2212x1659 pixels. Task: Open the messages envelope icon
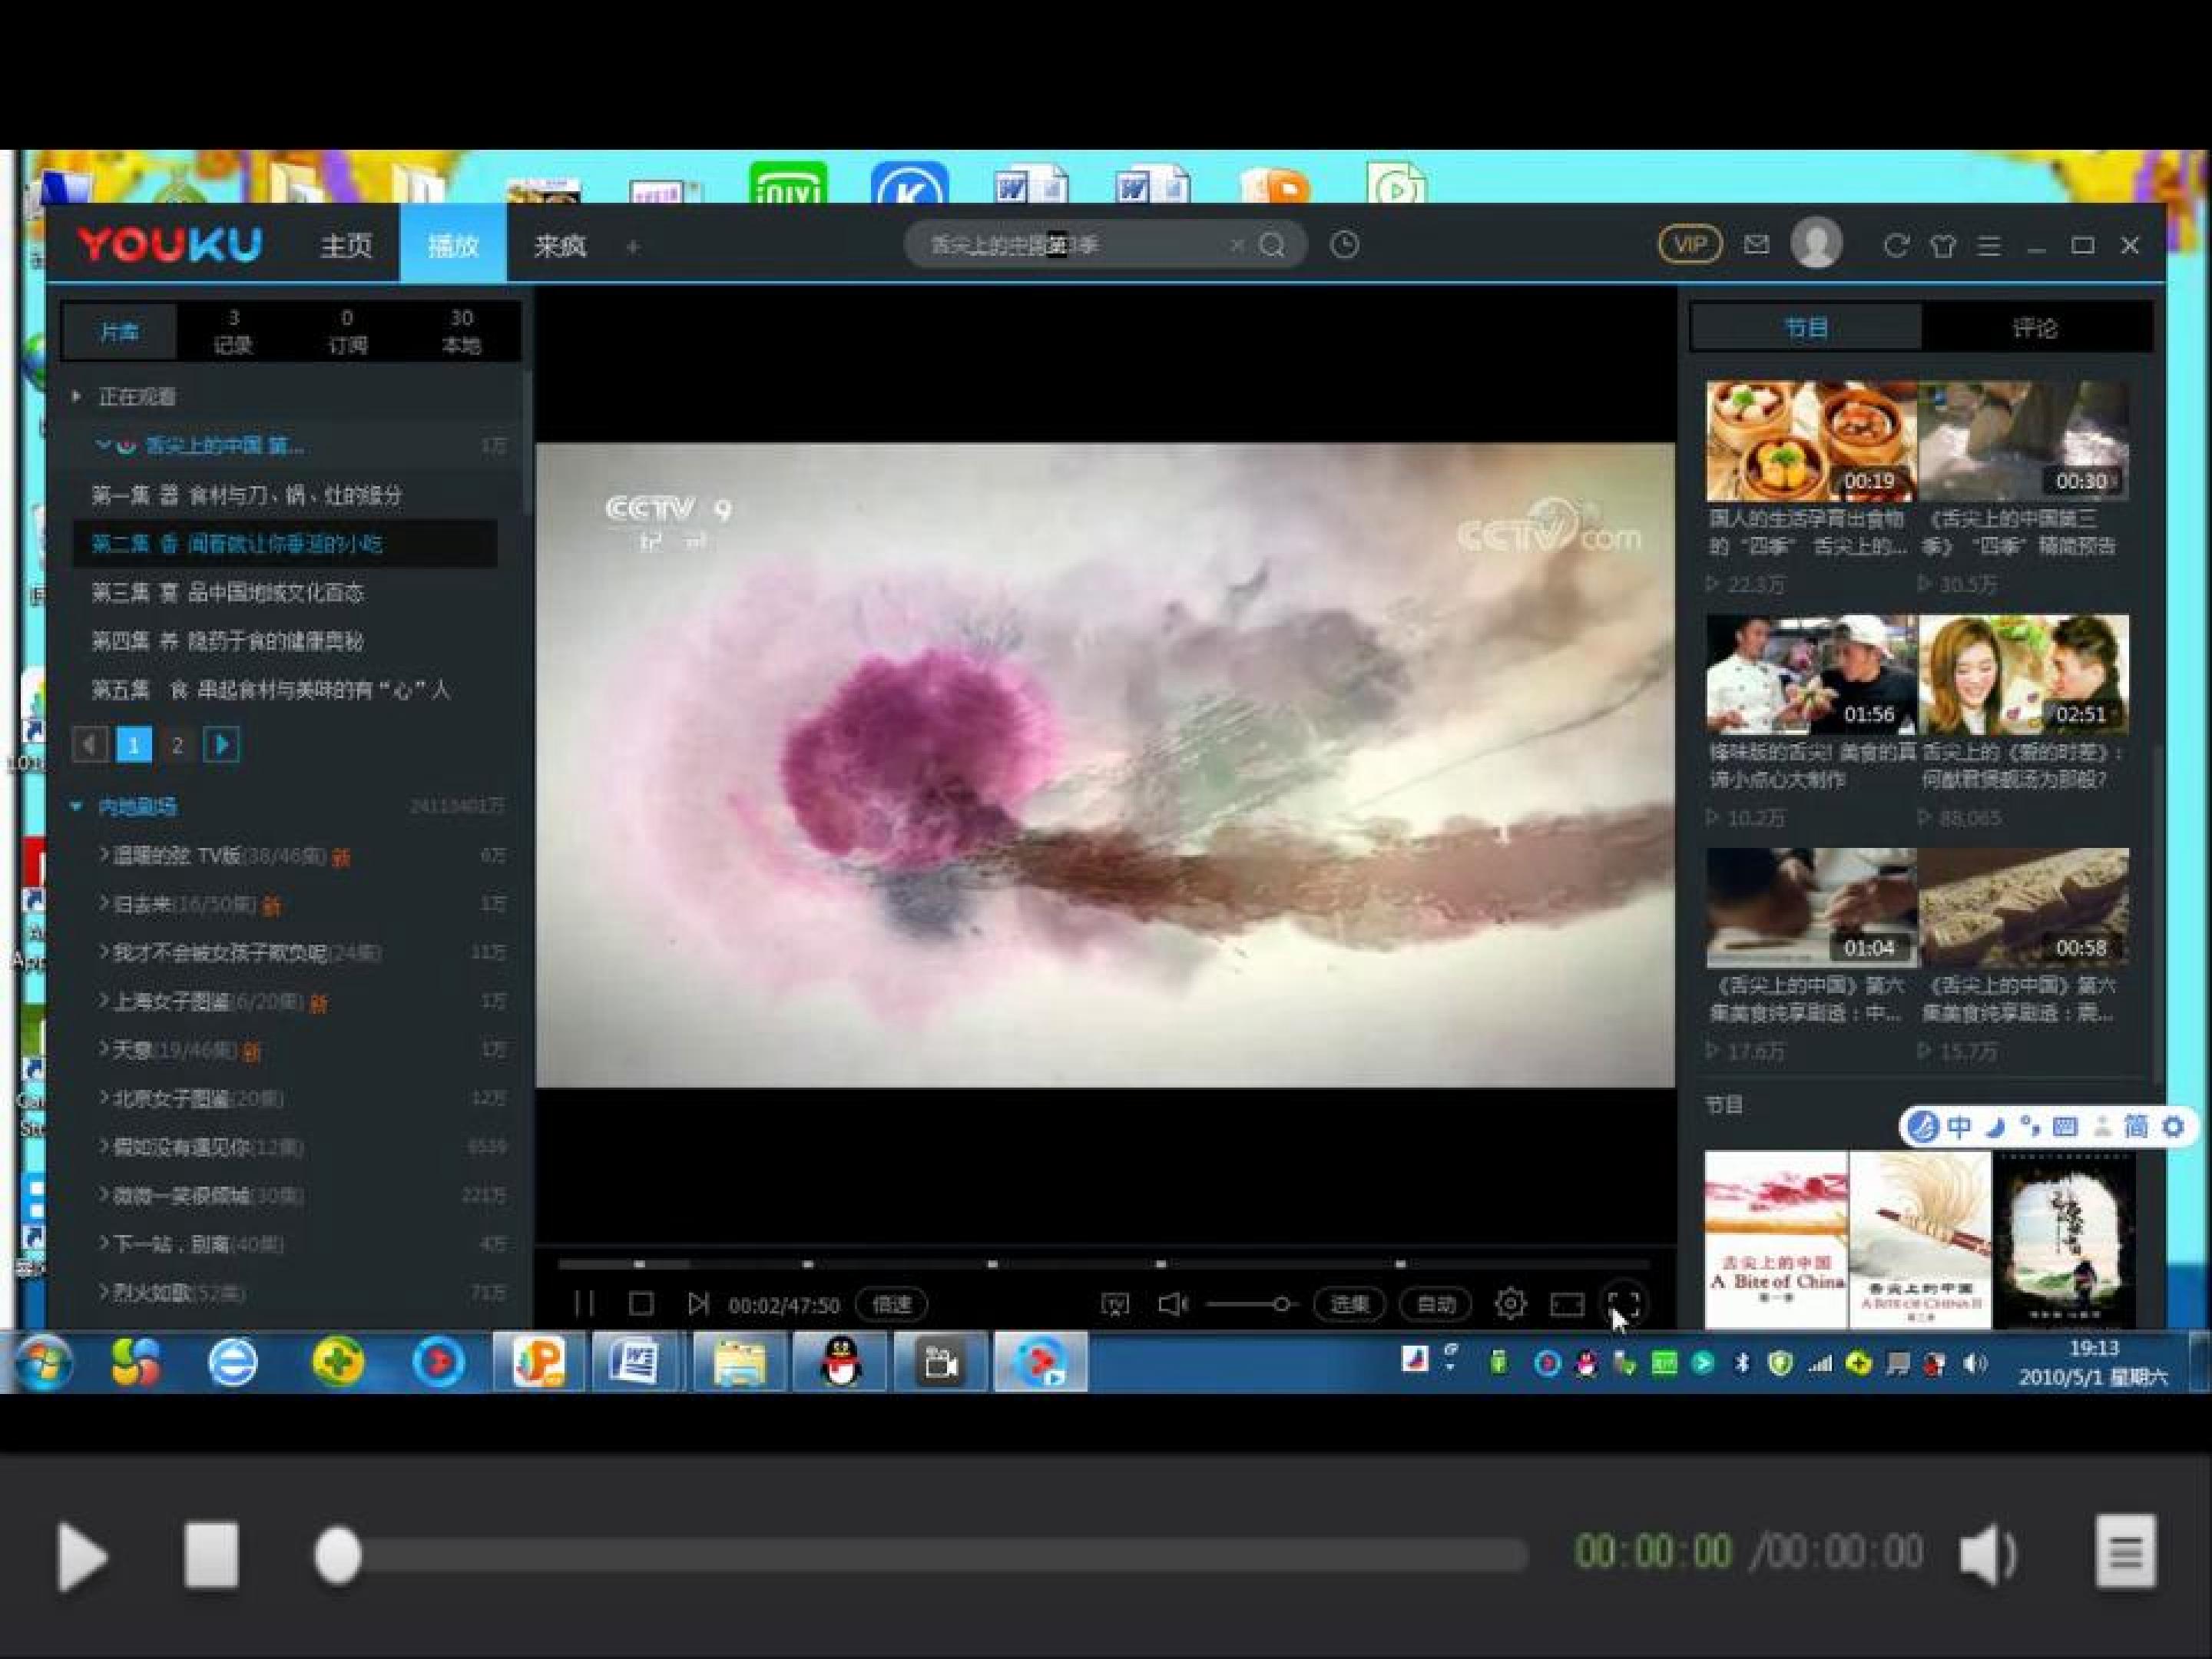point(1756,245)
